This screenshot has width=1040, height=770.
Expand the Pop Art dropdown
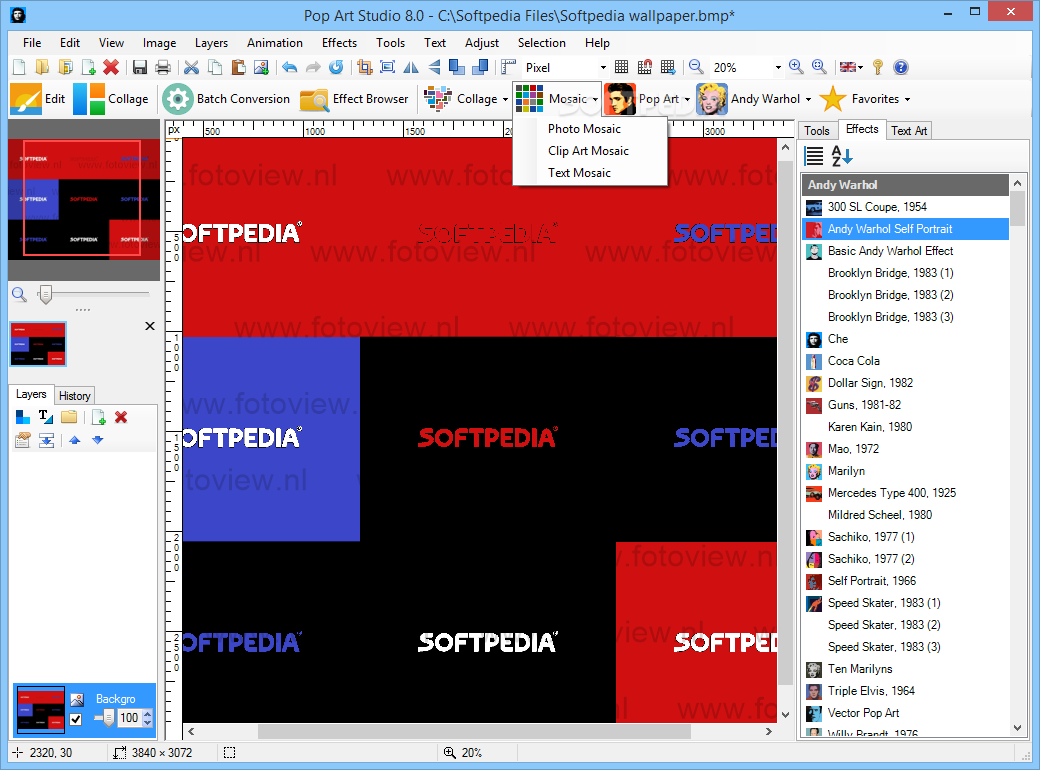pos(687,99)
